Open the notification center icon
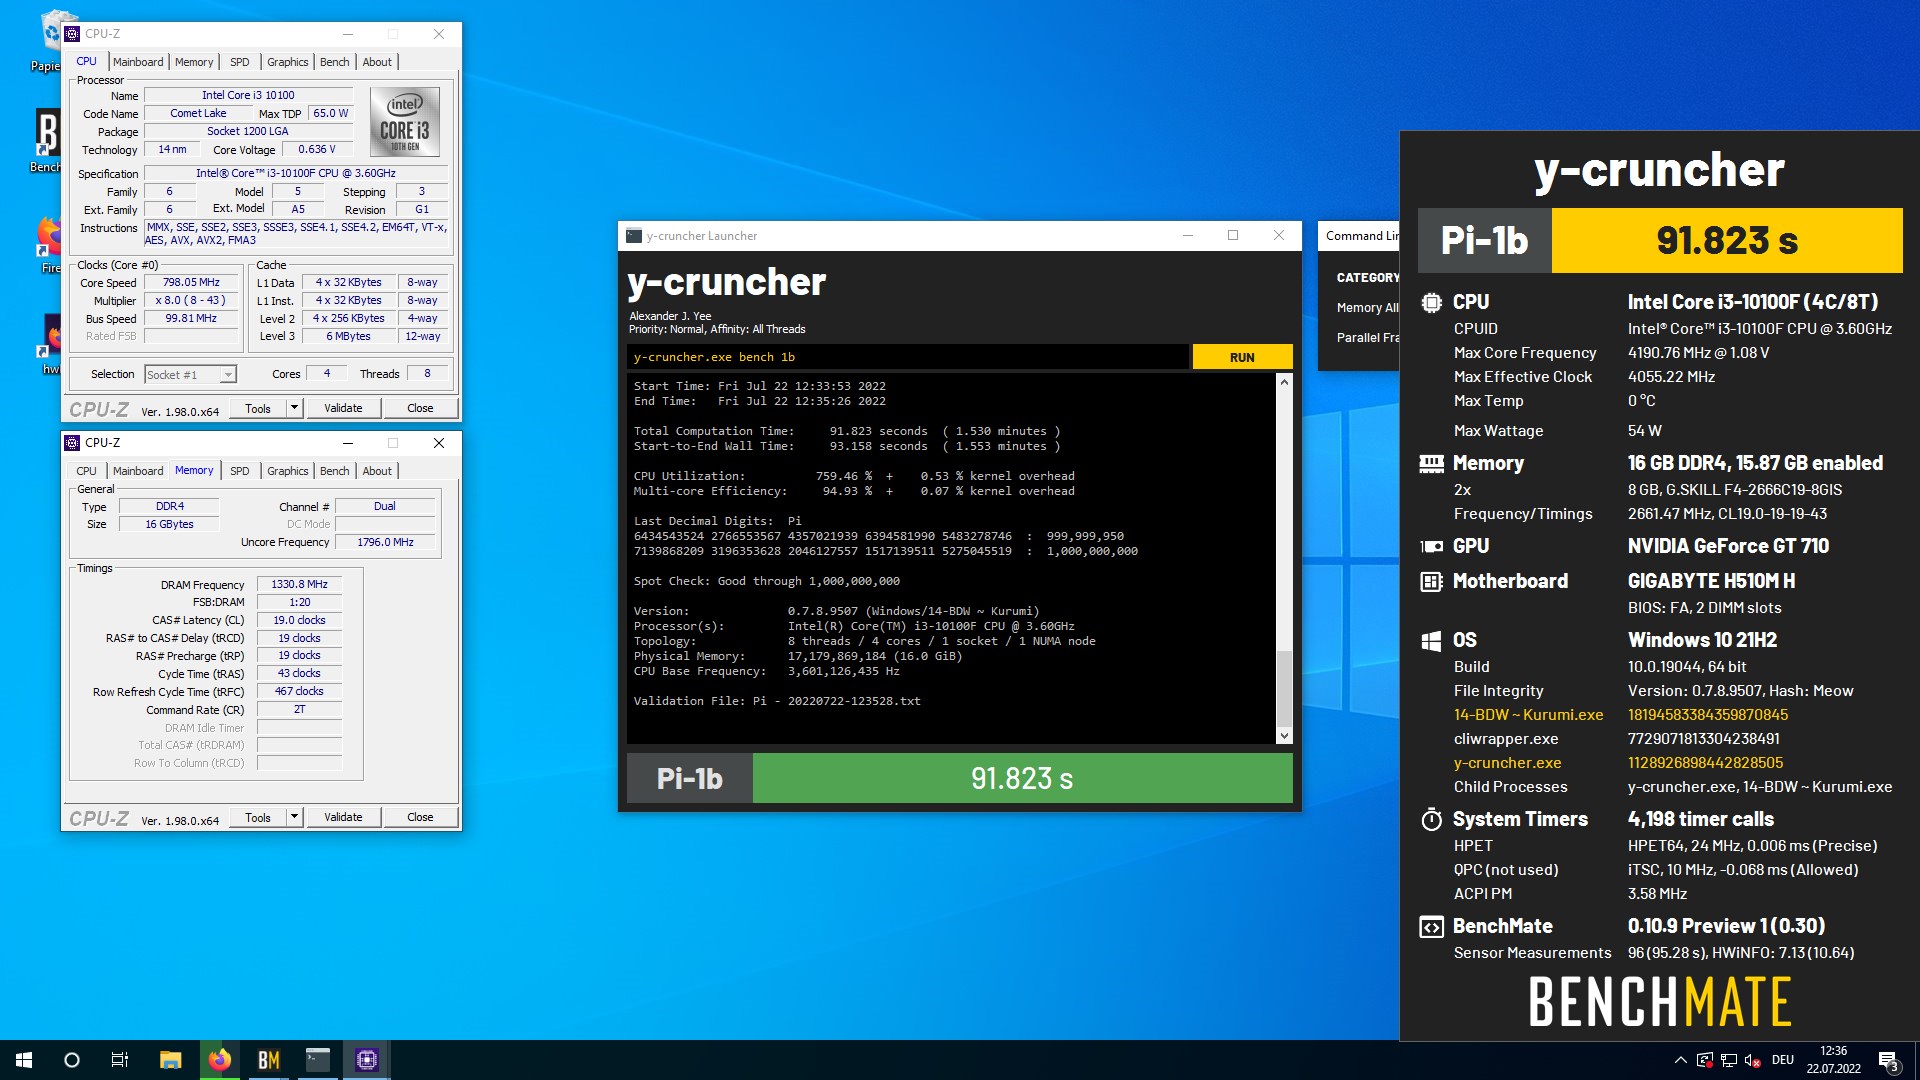This screenshot has width=1920, height=1080. [1888, 1060]
